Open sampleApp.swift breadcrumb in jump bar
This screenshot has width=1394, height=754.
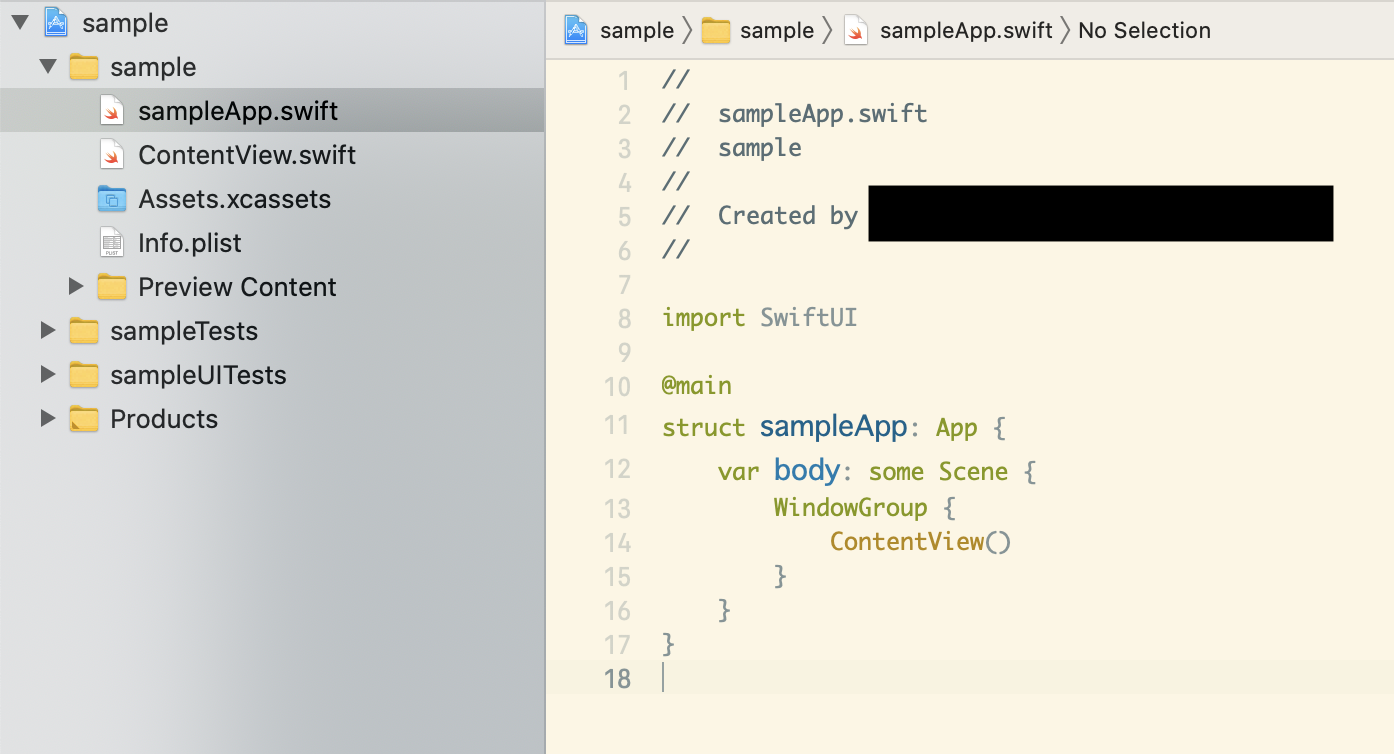[x=965, y=31]
